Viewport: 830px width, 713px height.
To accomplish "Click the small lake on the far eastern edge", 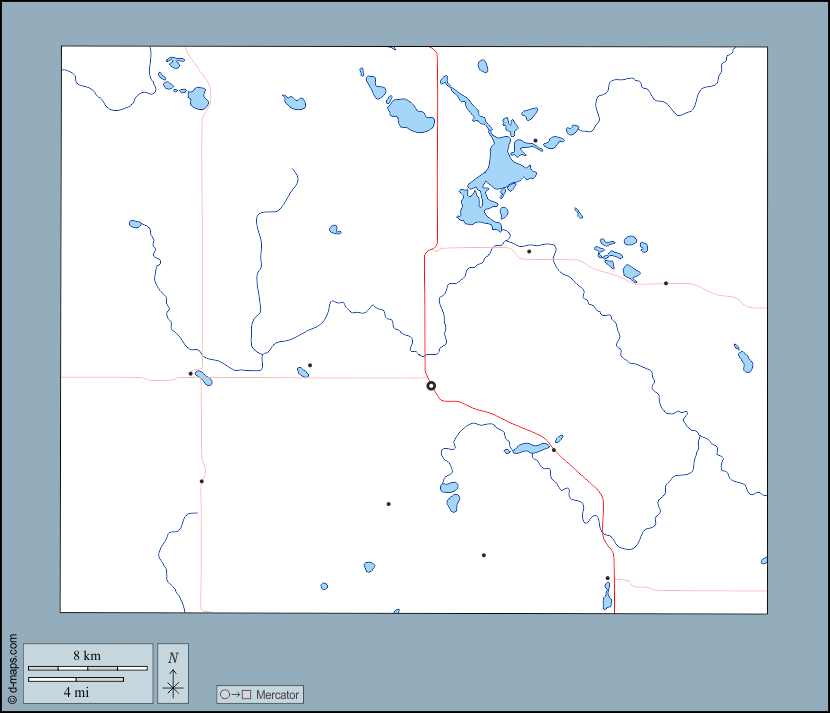I will coord(745,359).
